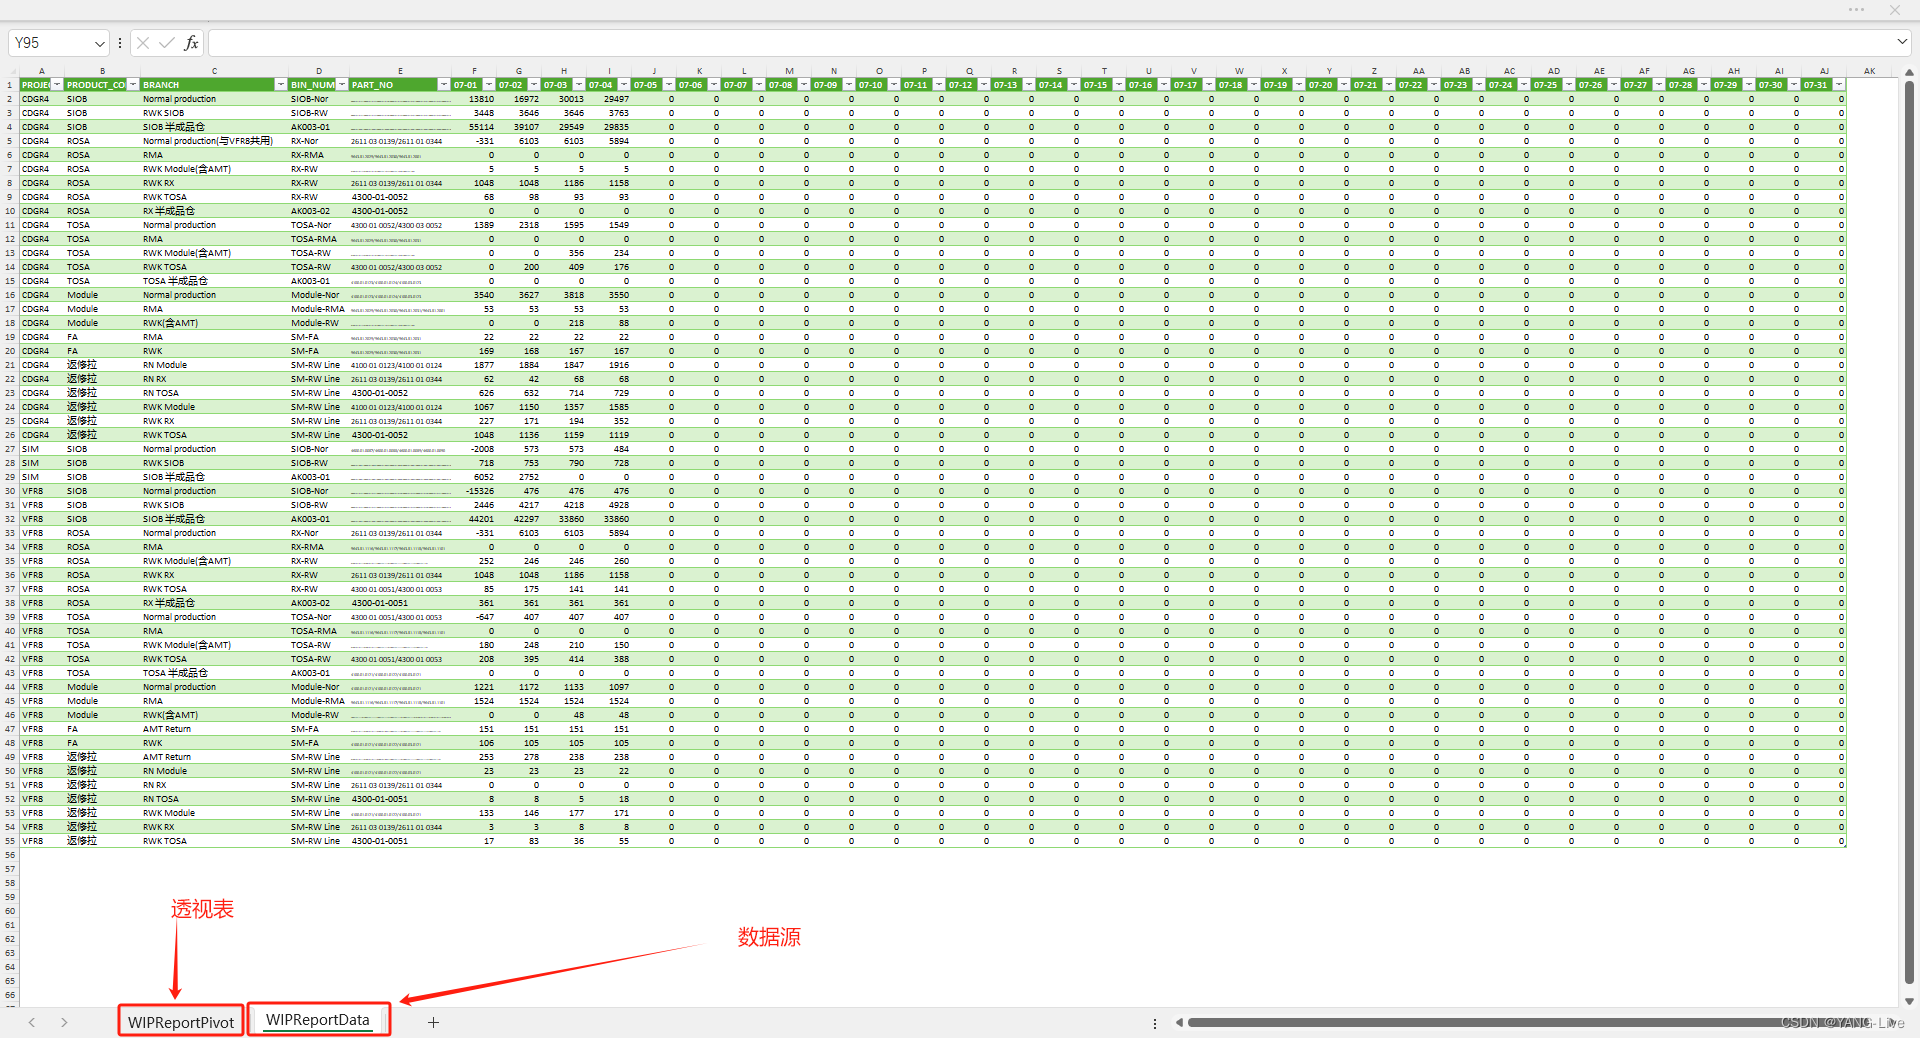Open the PROJECT column filter dropdown
The image size is (1920, 1038).
57,85
